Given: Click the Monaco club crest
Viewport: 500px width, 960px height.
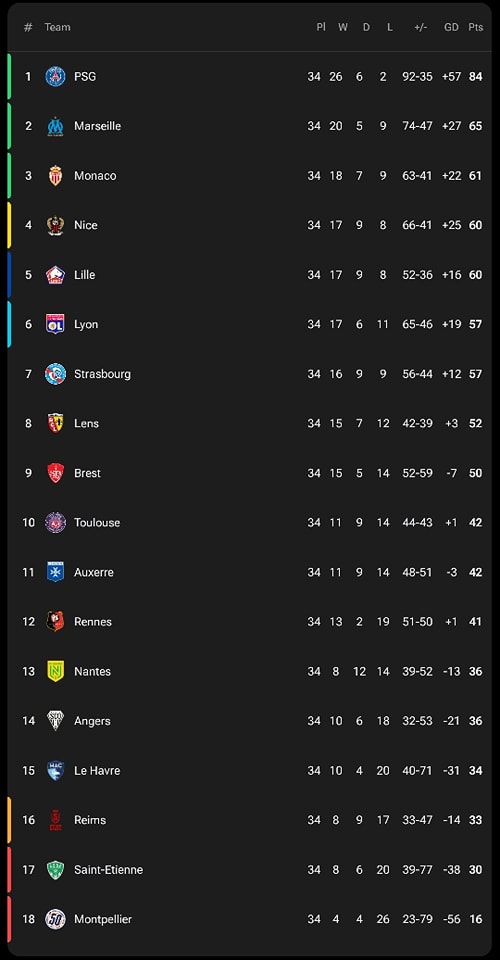Looking at the screenshot, I should coord(55,176).
